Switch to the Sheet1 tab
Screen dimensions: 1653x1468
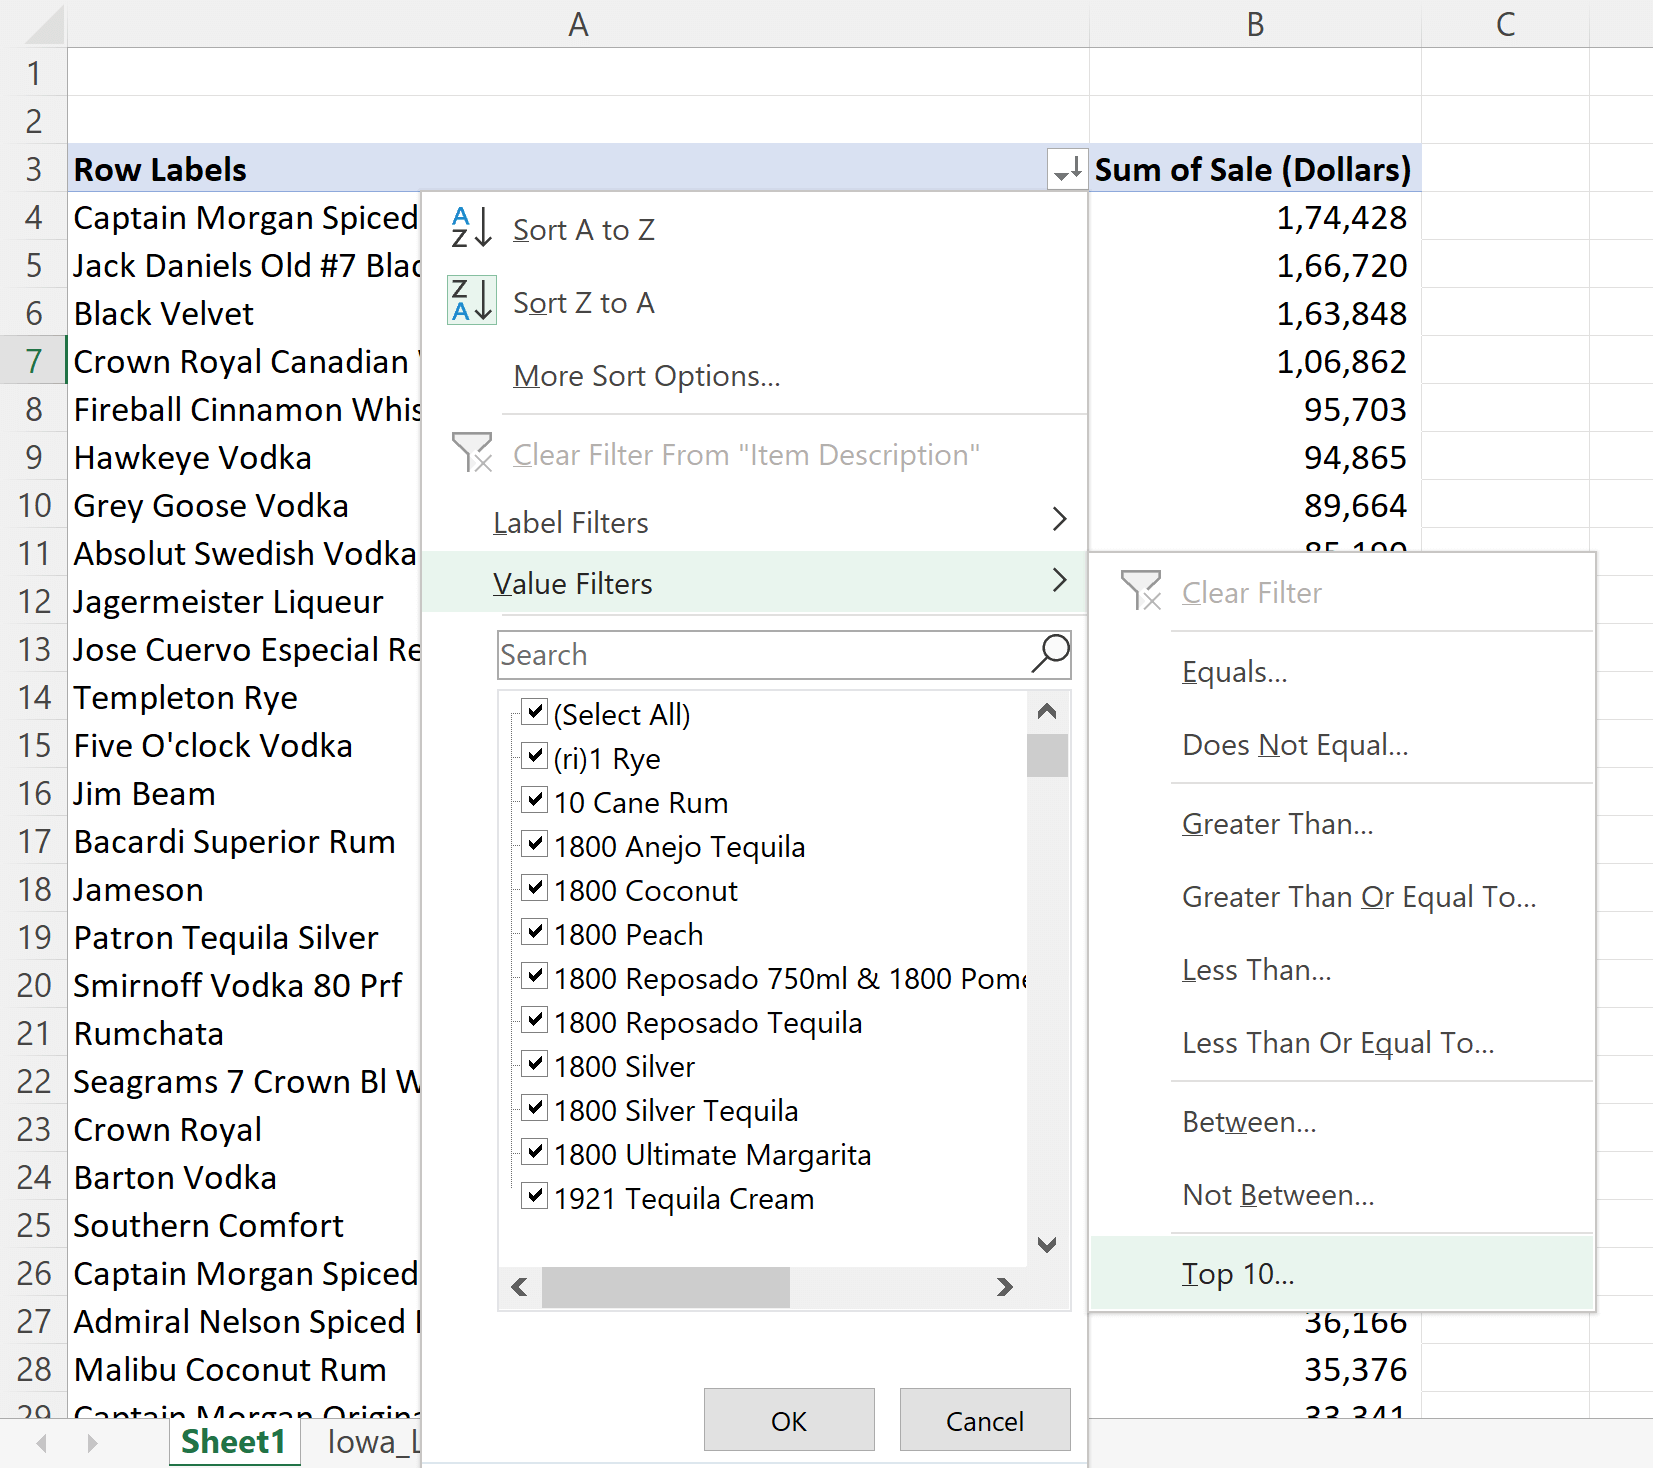click(234, 1442)
